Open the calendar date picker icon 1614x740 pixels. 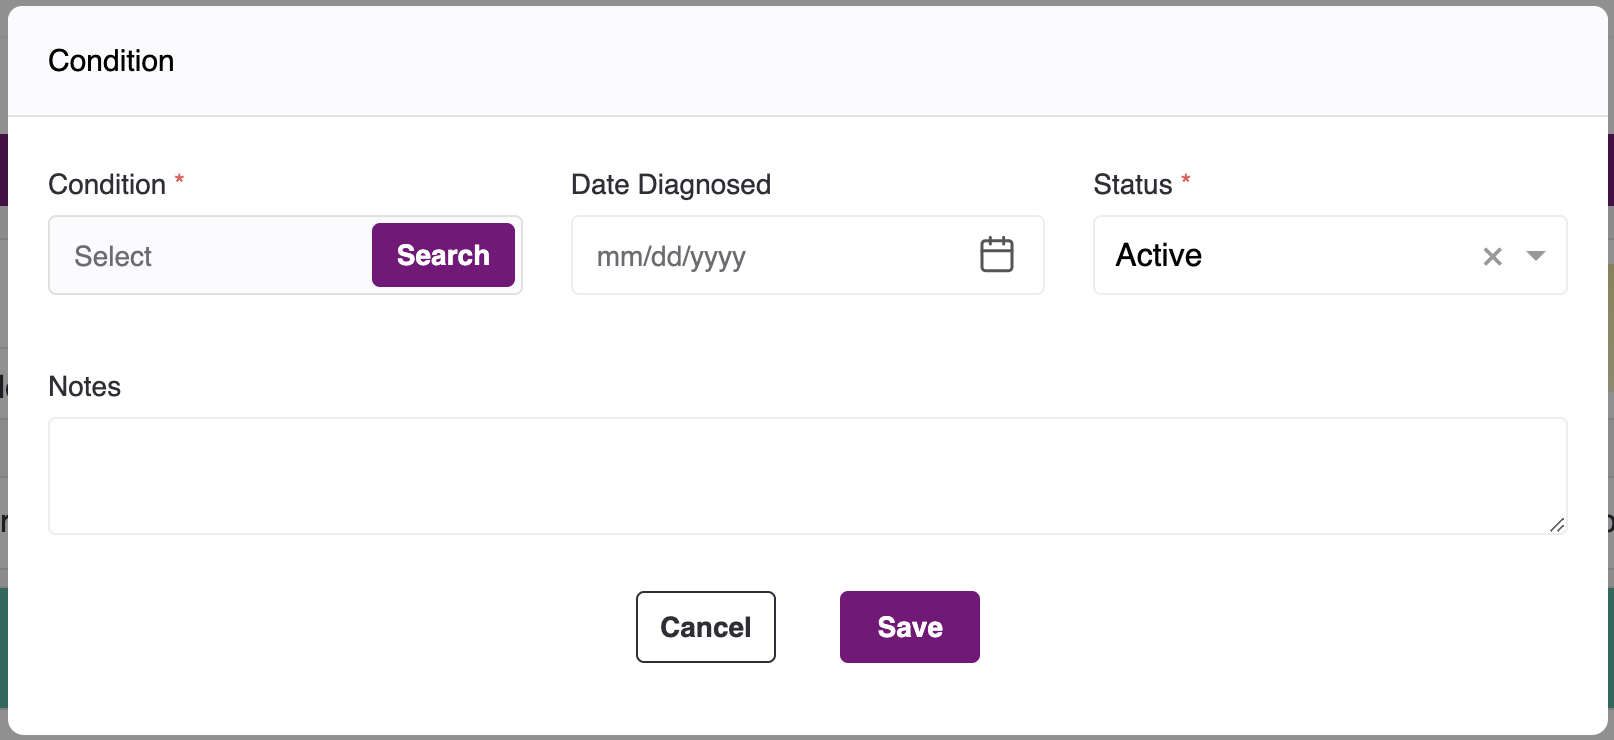click(996, 255)
